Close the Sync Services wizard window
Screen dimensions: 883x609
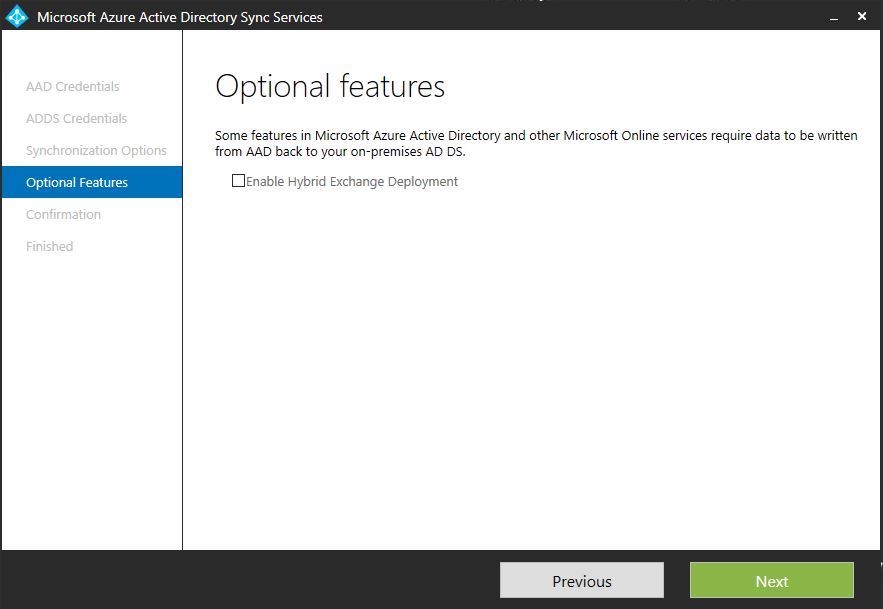coord(862,16)
